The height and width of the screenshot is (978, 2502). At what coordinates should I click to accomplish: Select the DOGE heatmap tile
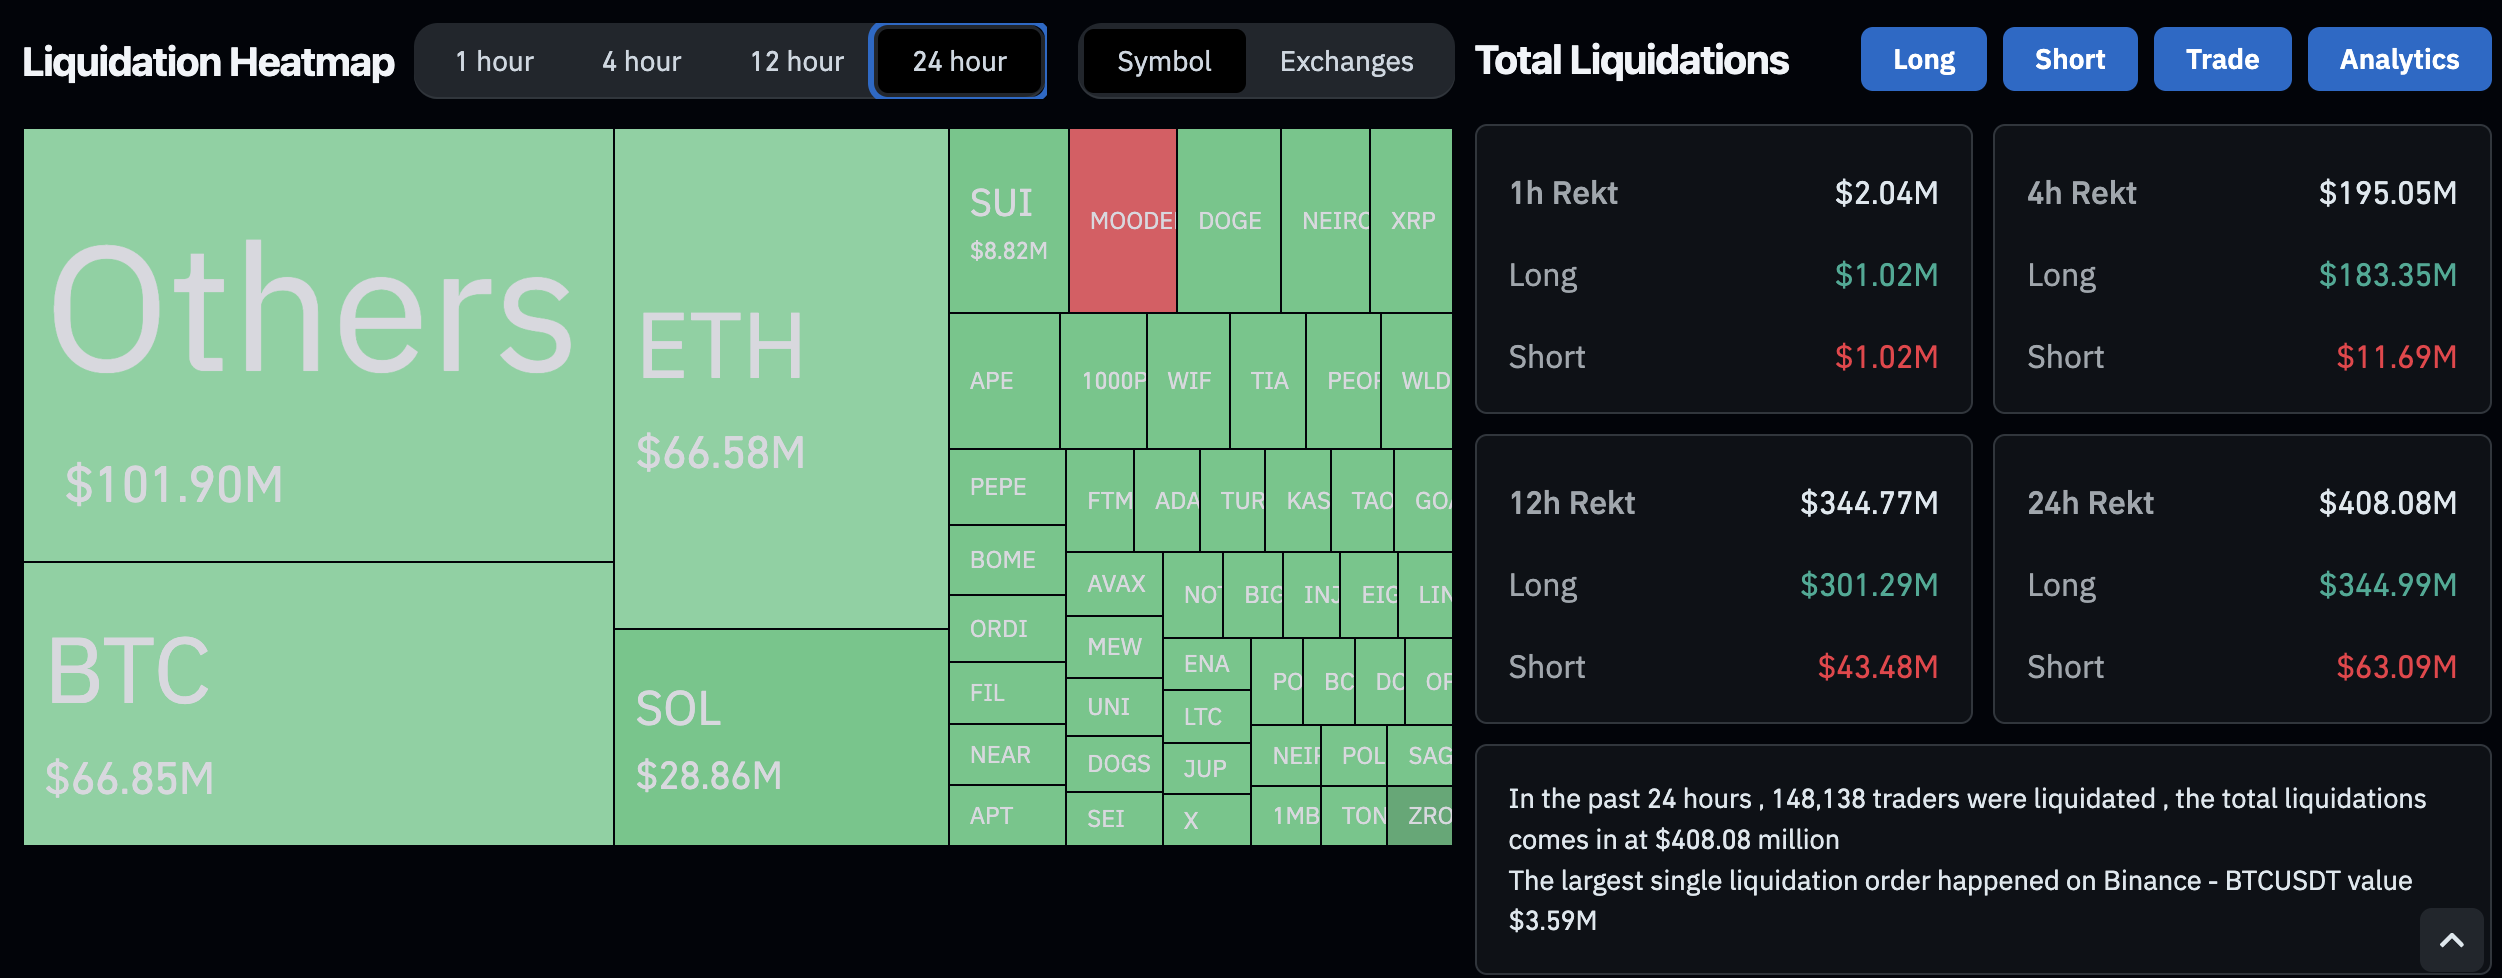[x=1229, y=221]
